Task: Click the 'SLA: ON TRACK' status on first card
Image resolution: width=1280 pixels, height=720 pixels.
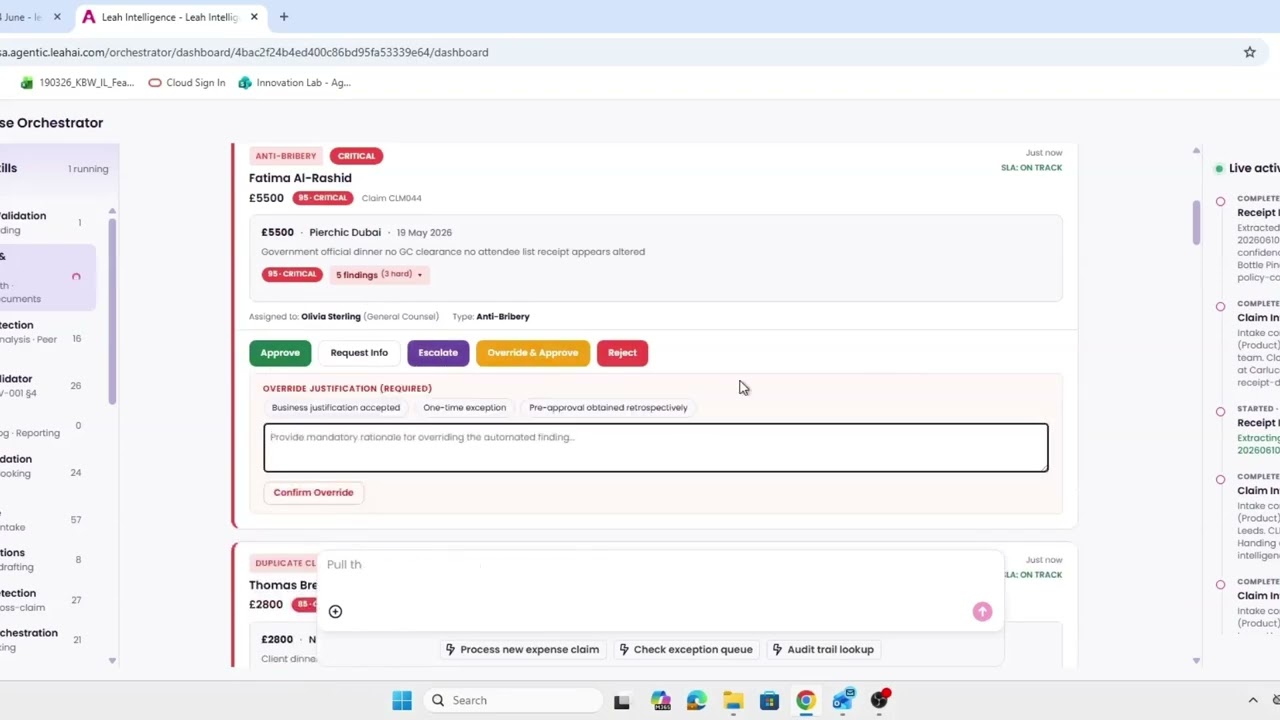Action: (1031, 167)
